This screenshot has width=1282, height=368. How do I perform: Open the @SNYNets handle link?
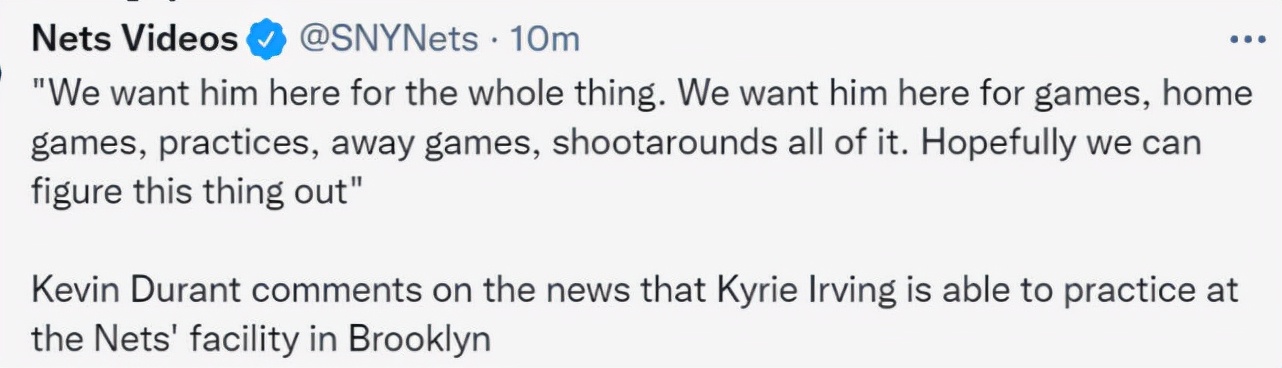(391, 39)
